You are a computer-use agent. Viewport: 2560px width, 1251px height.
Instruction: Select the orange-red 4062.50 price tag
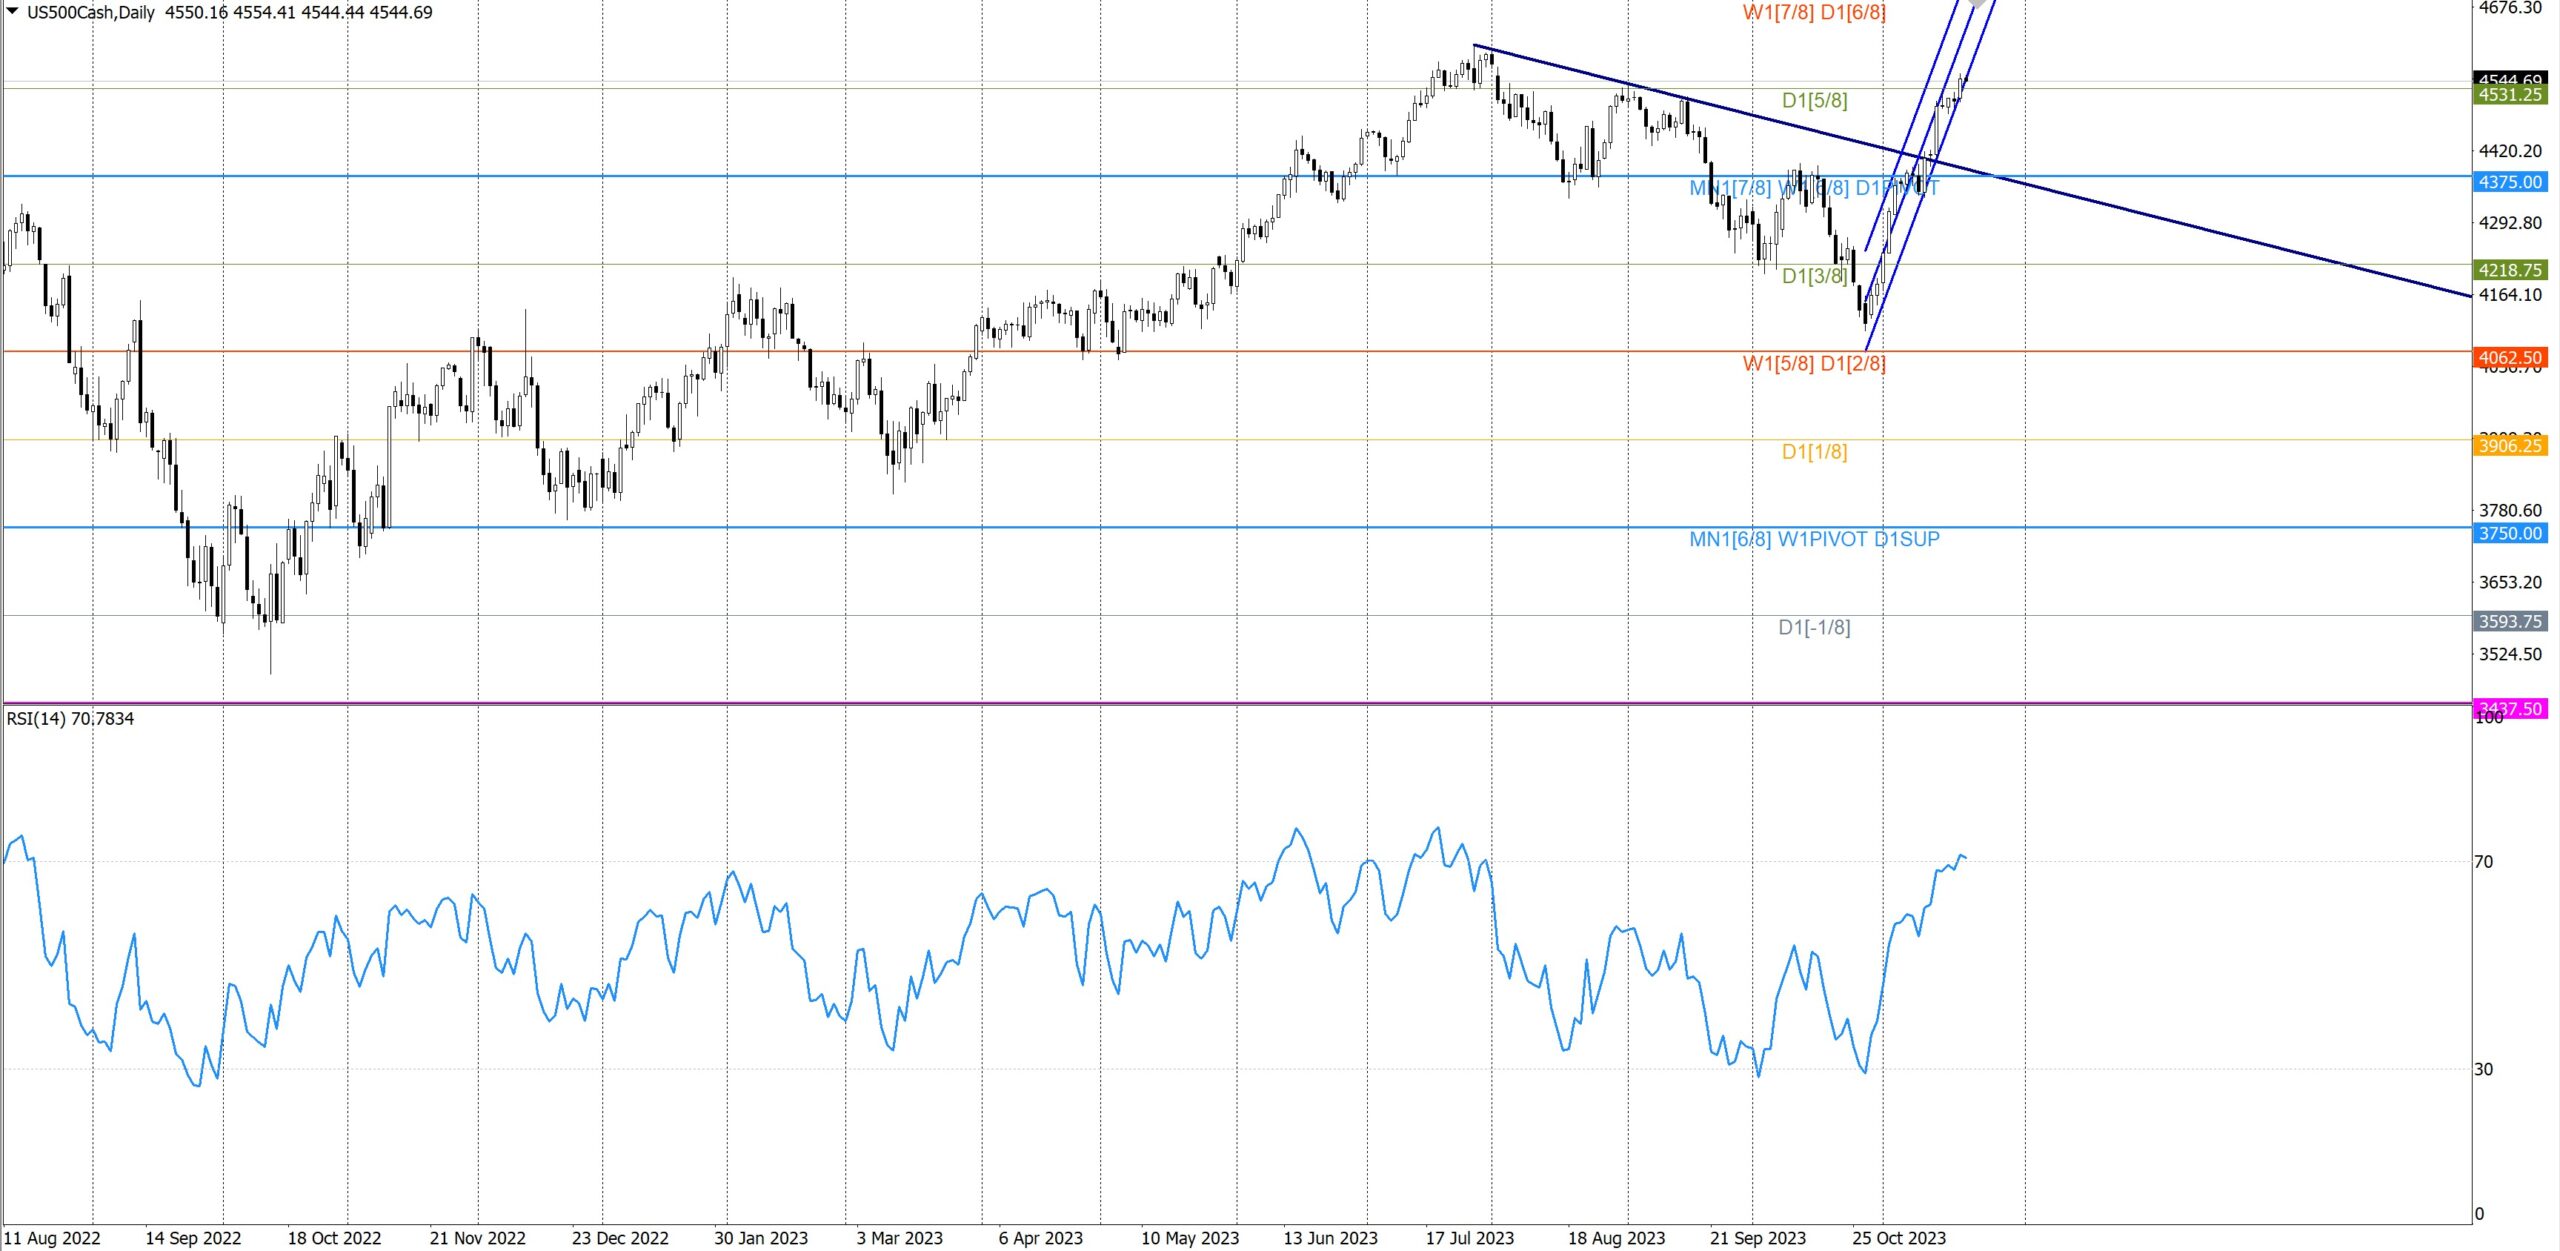[x=2509, y=357]
